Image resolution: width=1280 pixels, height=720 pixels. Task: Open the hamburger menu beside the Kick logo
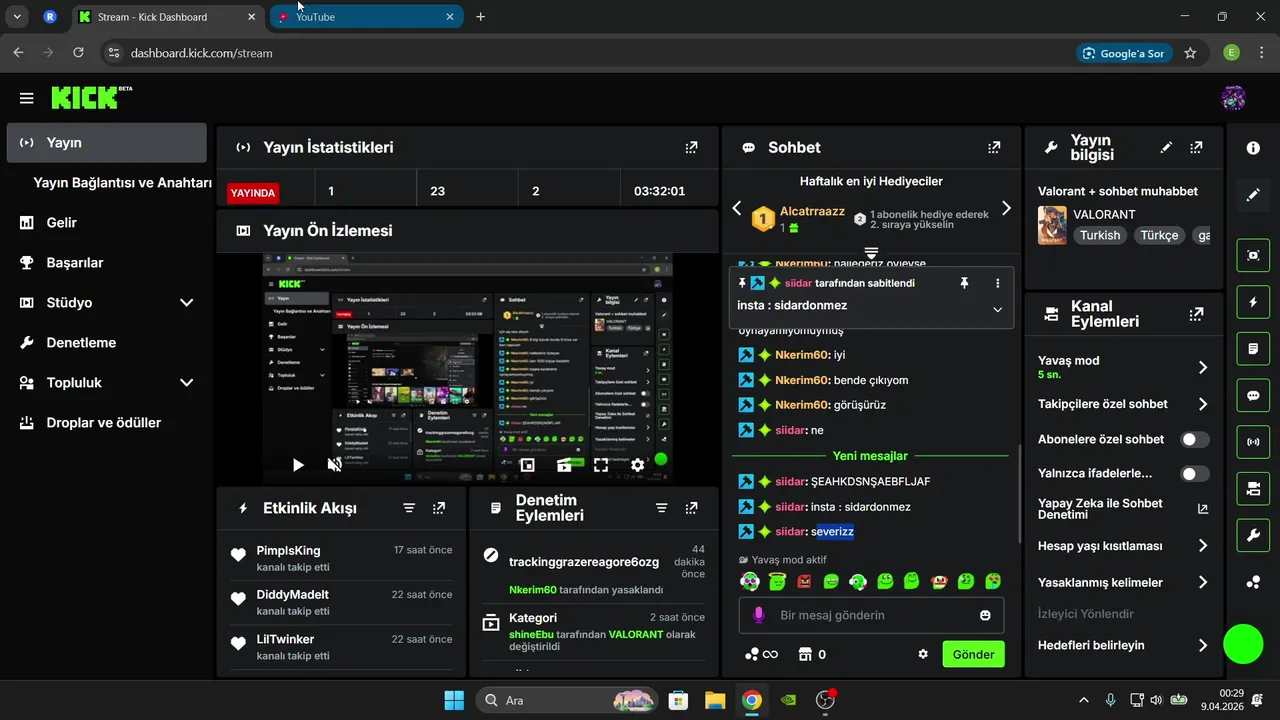pos(26,98)
